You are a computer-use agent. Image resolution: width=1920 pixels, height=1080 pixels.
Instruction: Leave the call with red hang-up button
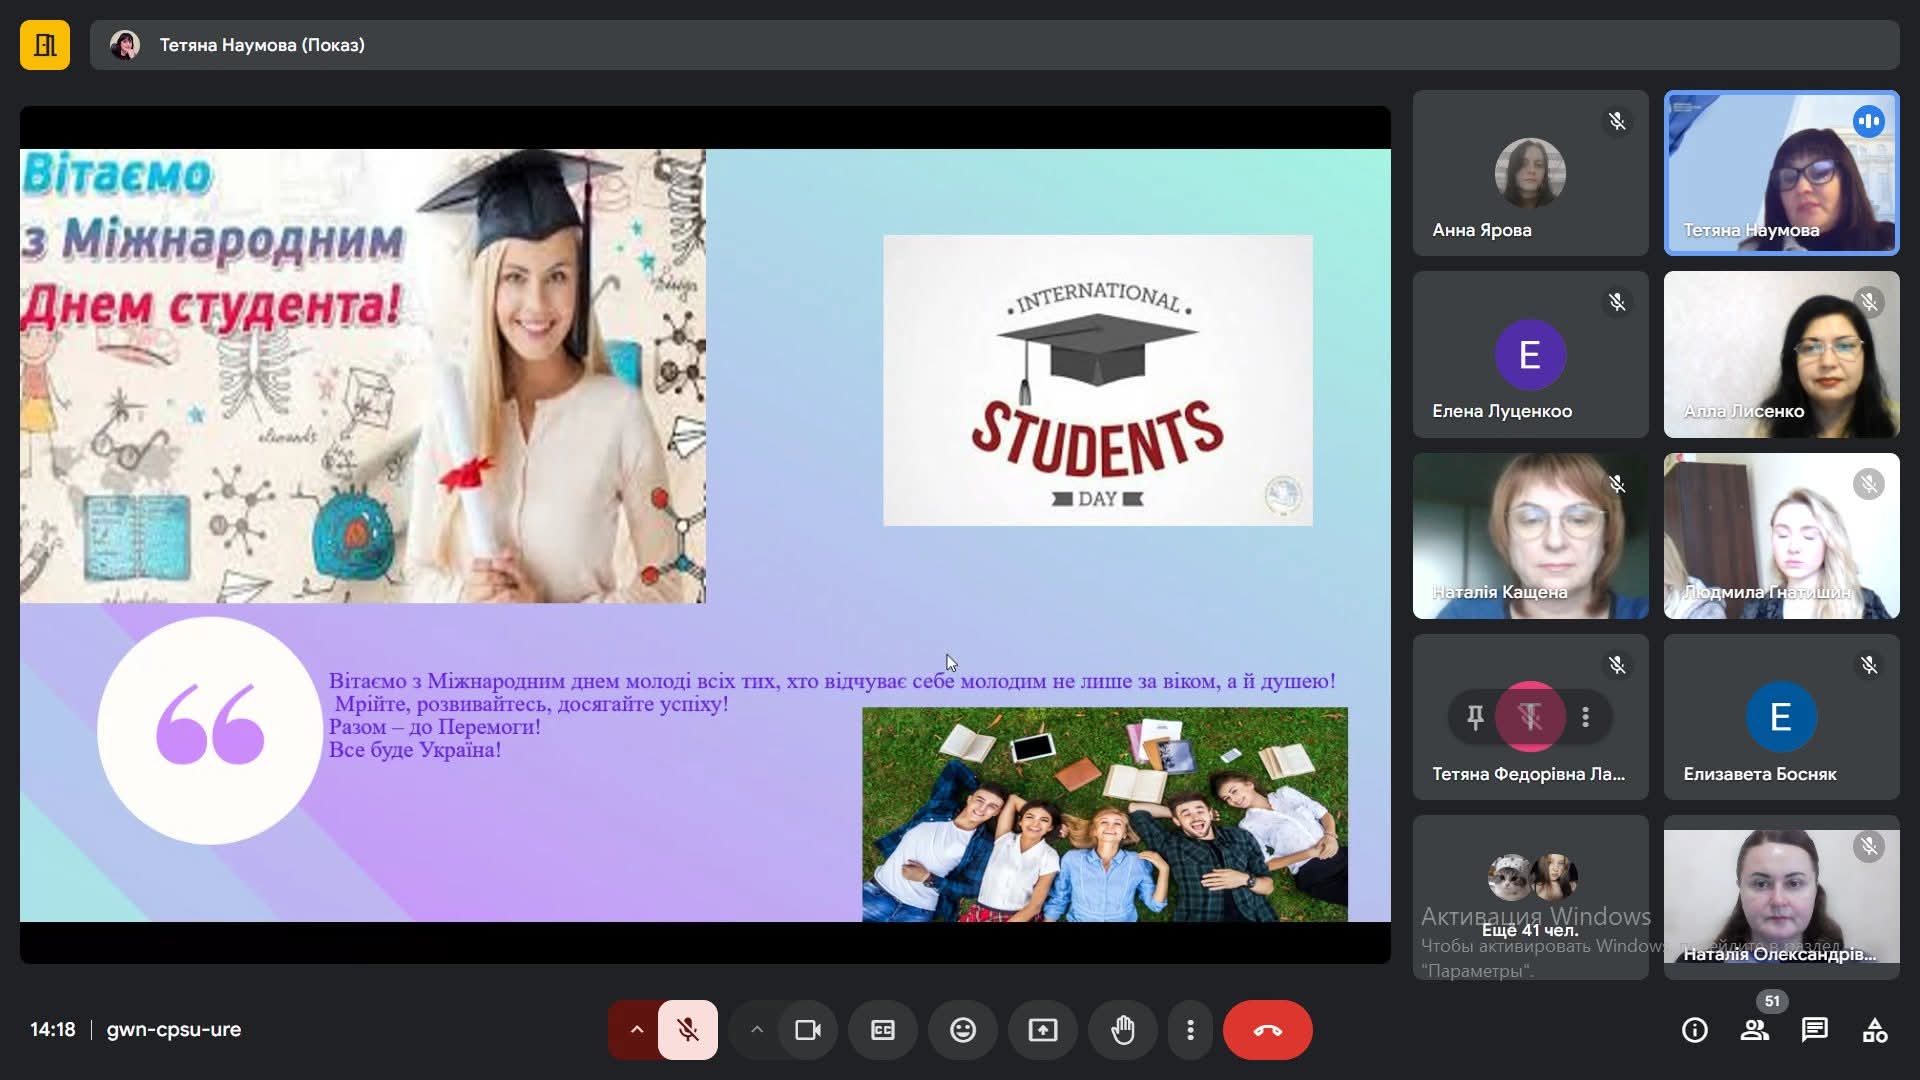[1267, 1029]
